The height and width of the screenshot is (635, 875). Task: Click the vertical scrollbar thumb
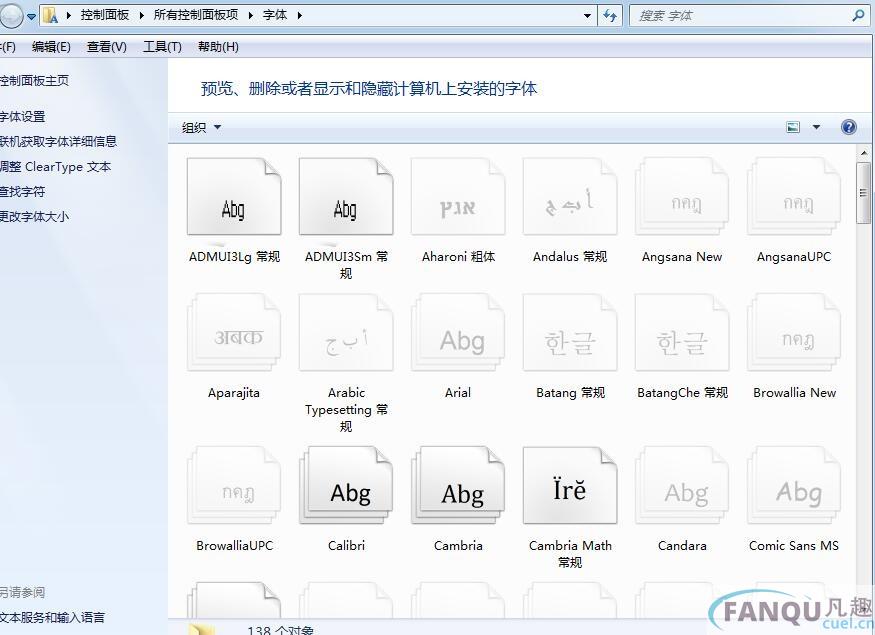[x=863, y=193]
